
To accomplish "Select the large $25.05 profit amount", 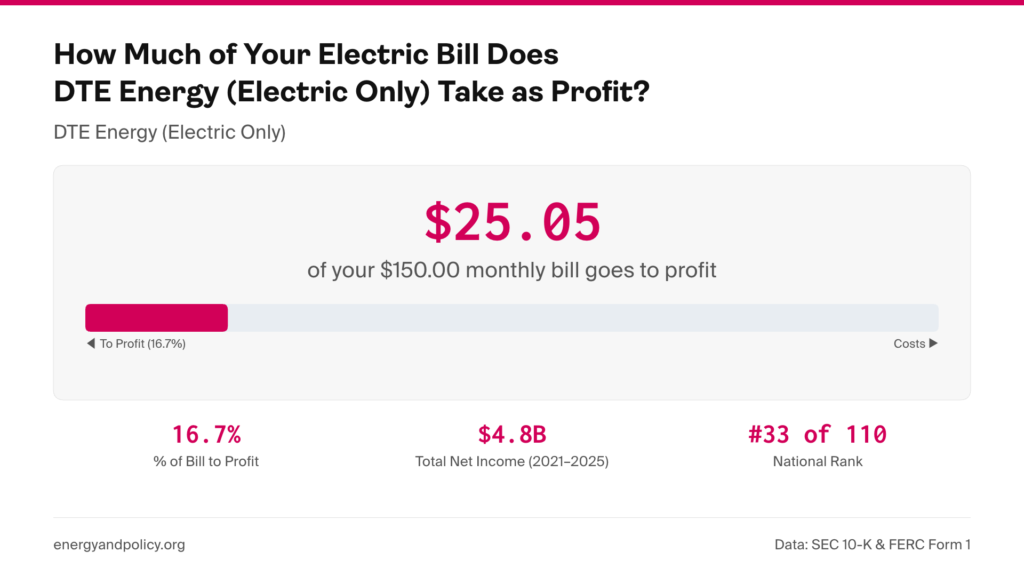I will [512, 222].
